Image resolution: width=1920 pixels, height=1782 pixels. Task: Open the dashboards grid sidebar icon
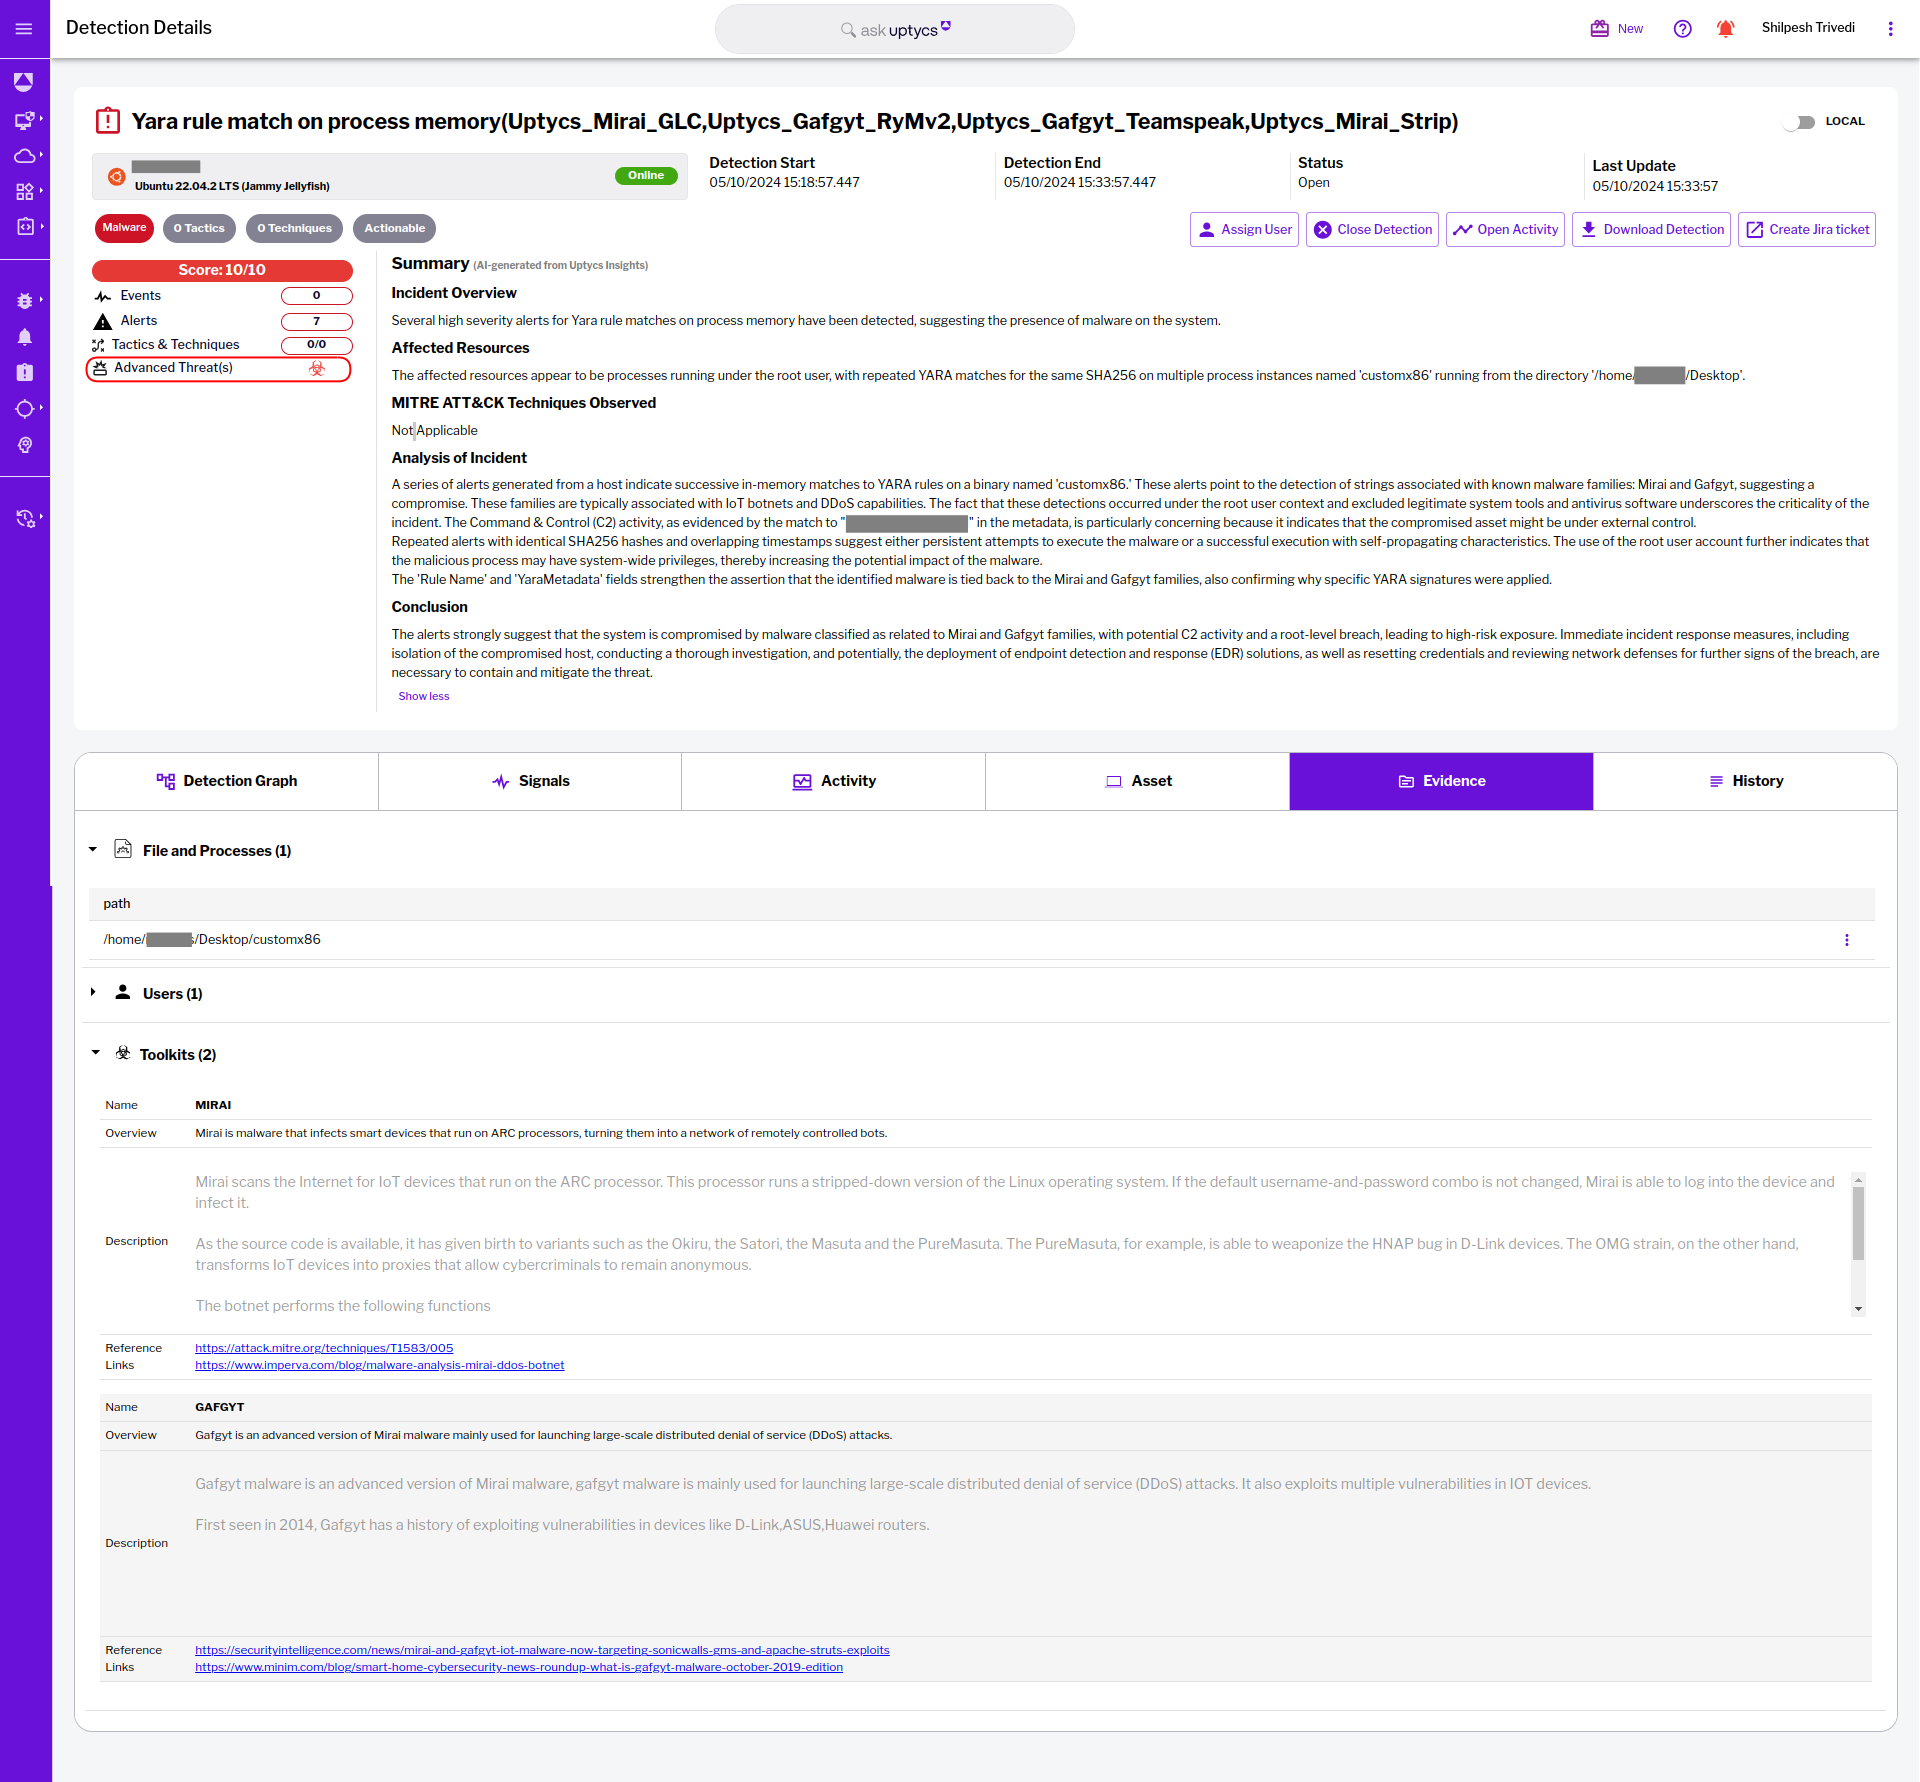(x=24, y=191)
